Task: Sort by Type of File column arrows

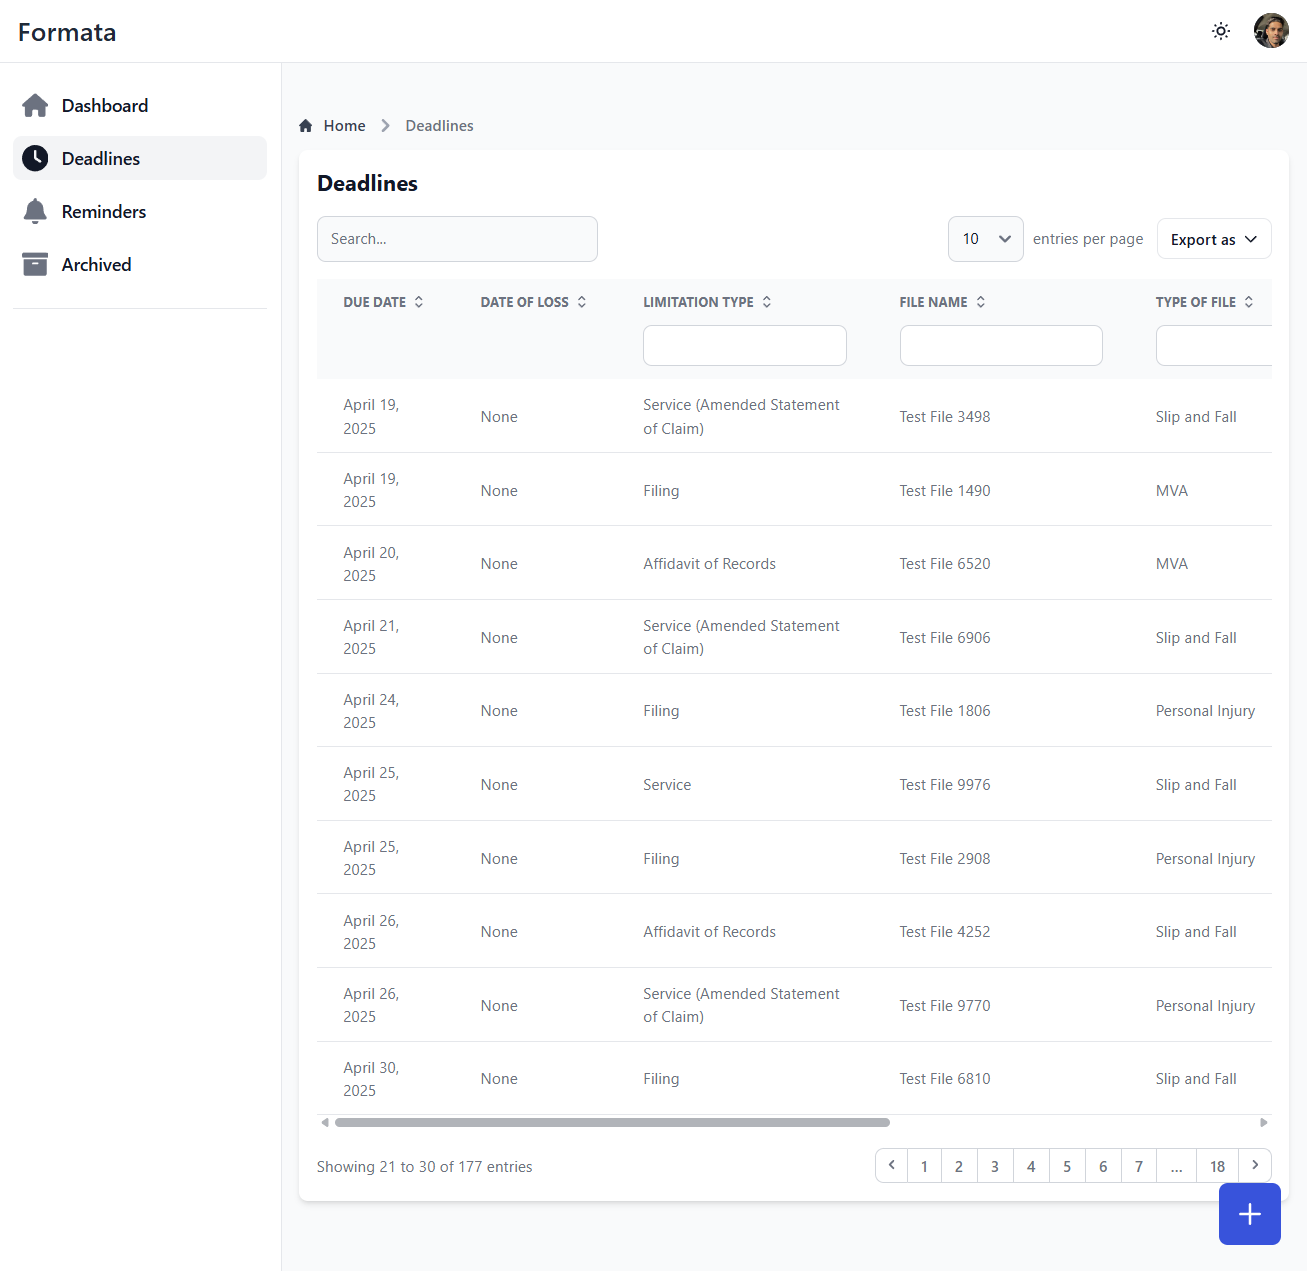Action: tap(1249, 302)
